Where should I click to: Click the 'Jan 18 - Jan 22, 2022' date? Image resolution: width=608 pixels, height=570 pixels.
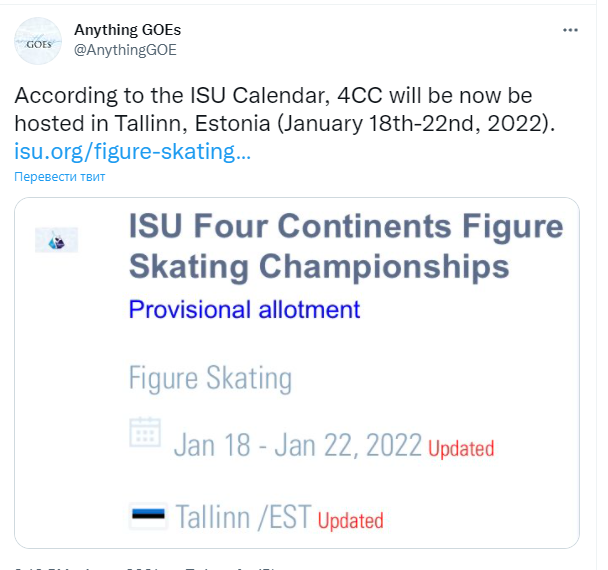tap(297, 444)
